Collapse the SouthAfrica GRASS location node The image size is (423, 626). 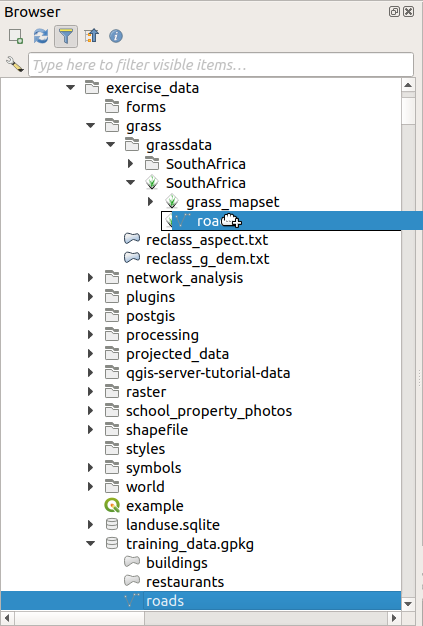coord(130,182)
